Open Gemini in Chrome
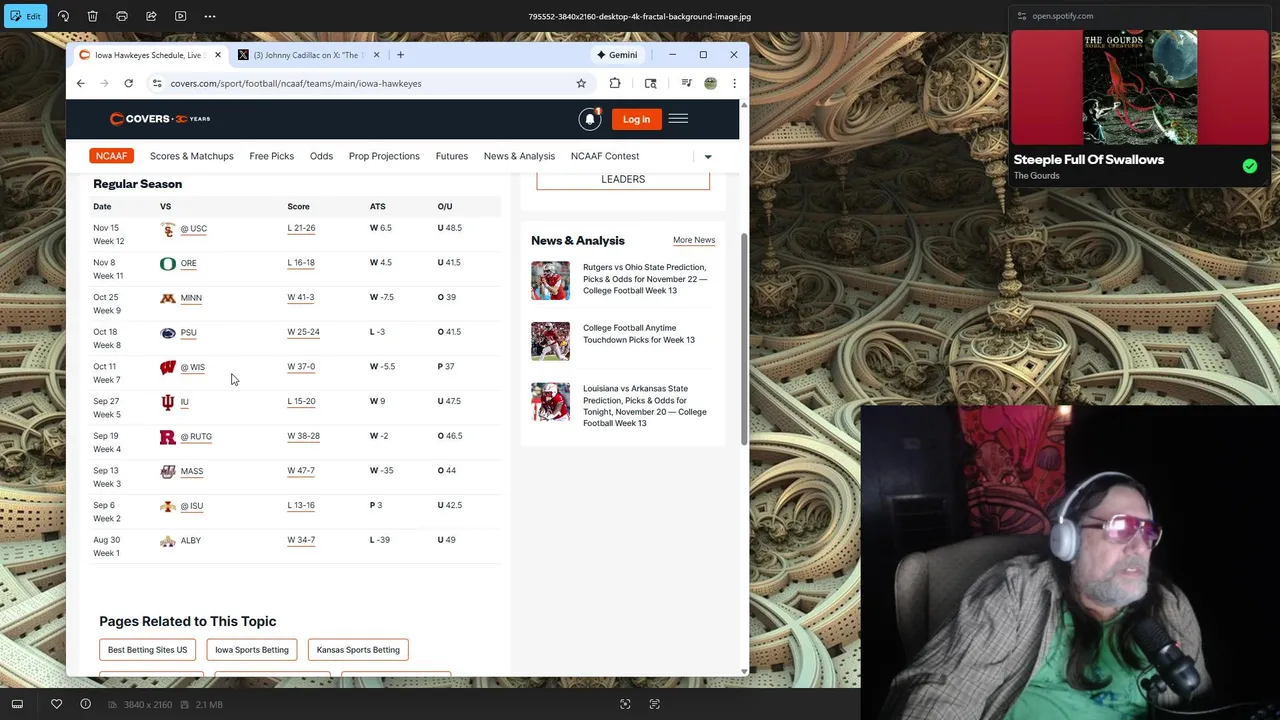 [x=616, y=55]
